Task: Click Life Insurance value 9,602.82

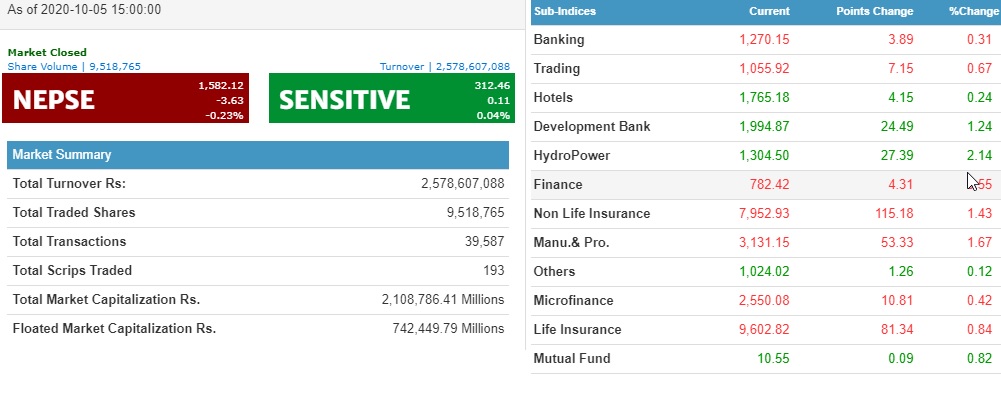Action: pyautogui.click(x=764, y=330)
